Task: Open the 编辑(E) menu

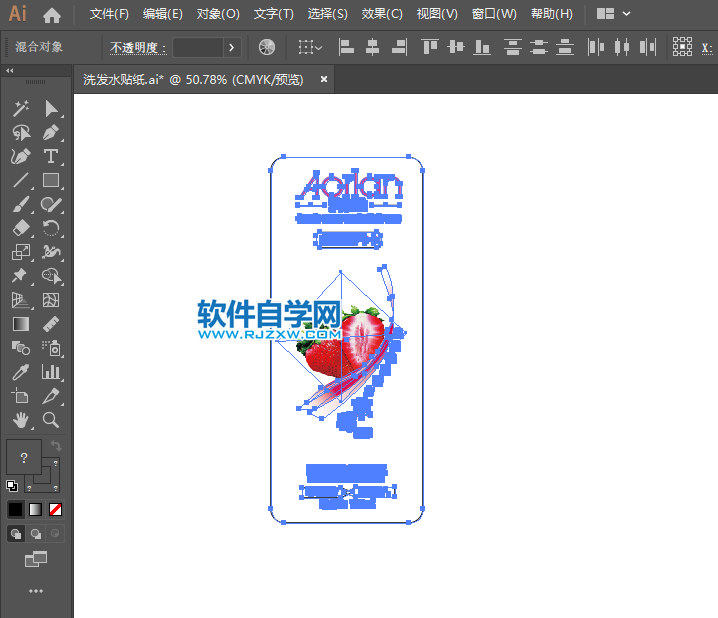Action: (163, 14)
